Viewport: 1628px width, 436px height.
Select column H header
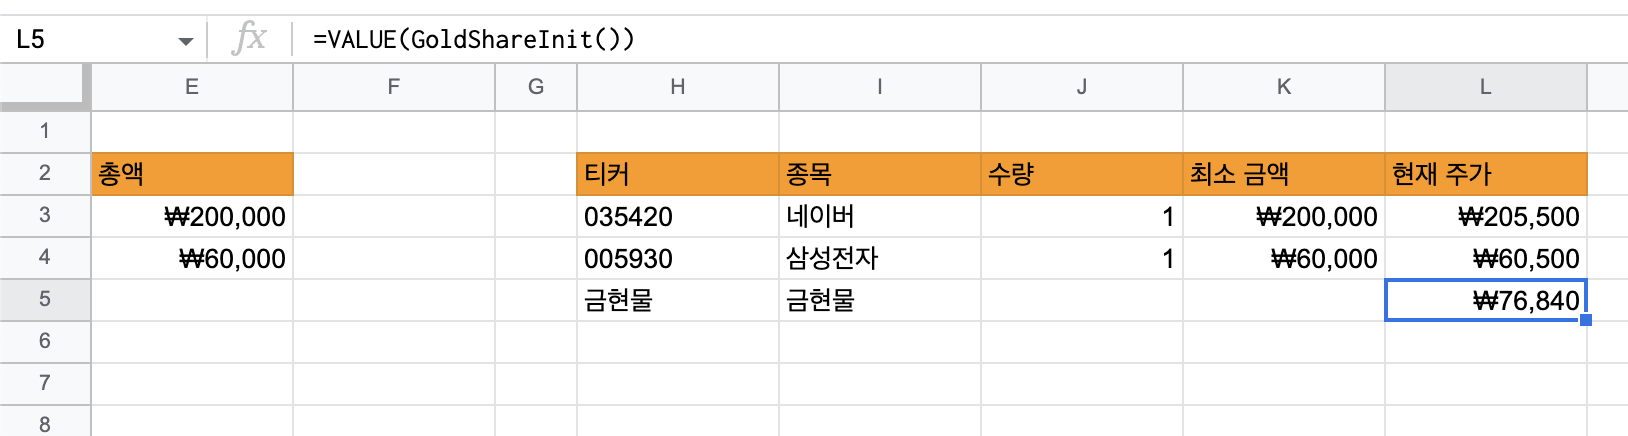click(x=678, y=87)
